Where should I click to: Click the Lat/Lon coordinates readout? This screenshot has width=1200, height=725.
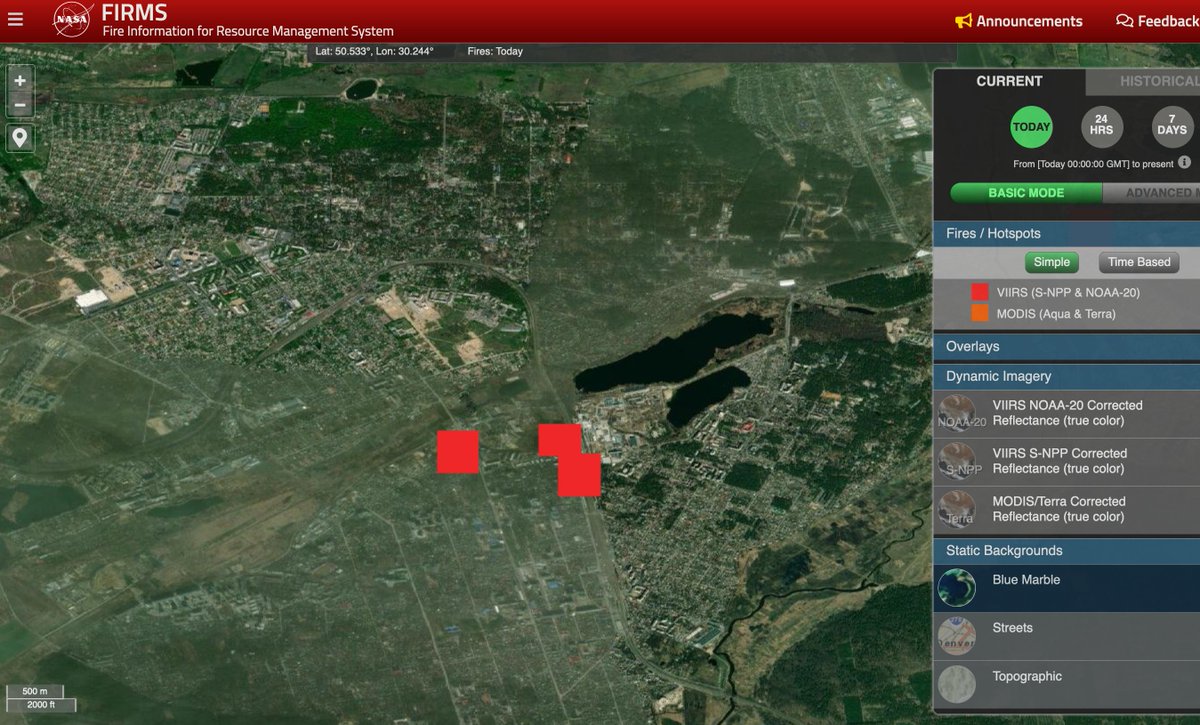(375, 51)
